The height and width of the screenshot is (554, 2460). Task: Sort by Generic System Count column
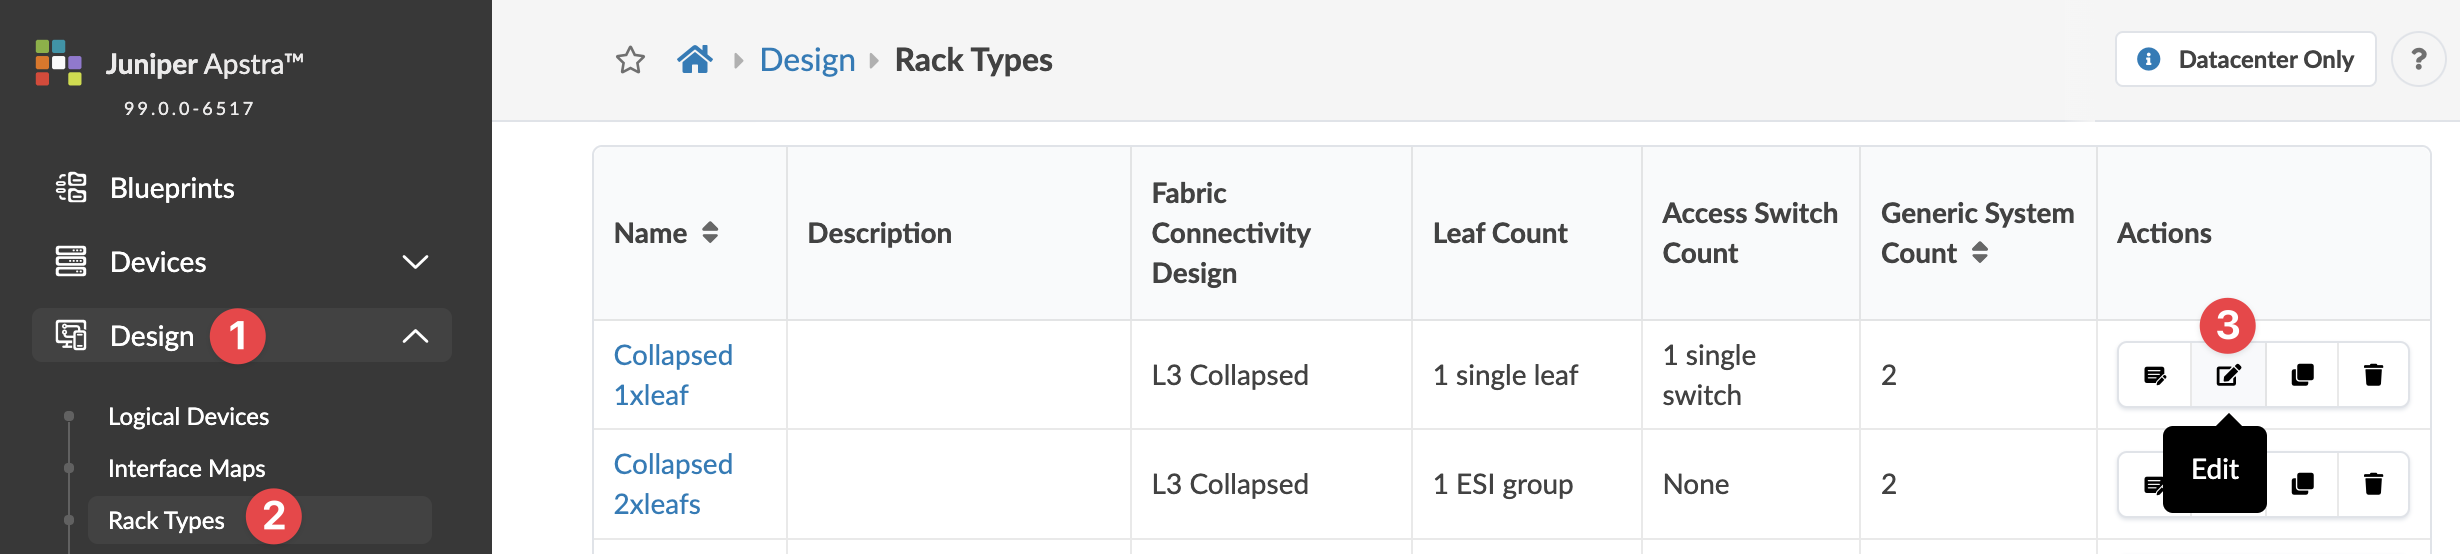pyautogui.click(x=1980, y=253)
